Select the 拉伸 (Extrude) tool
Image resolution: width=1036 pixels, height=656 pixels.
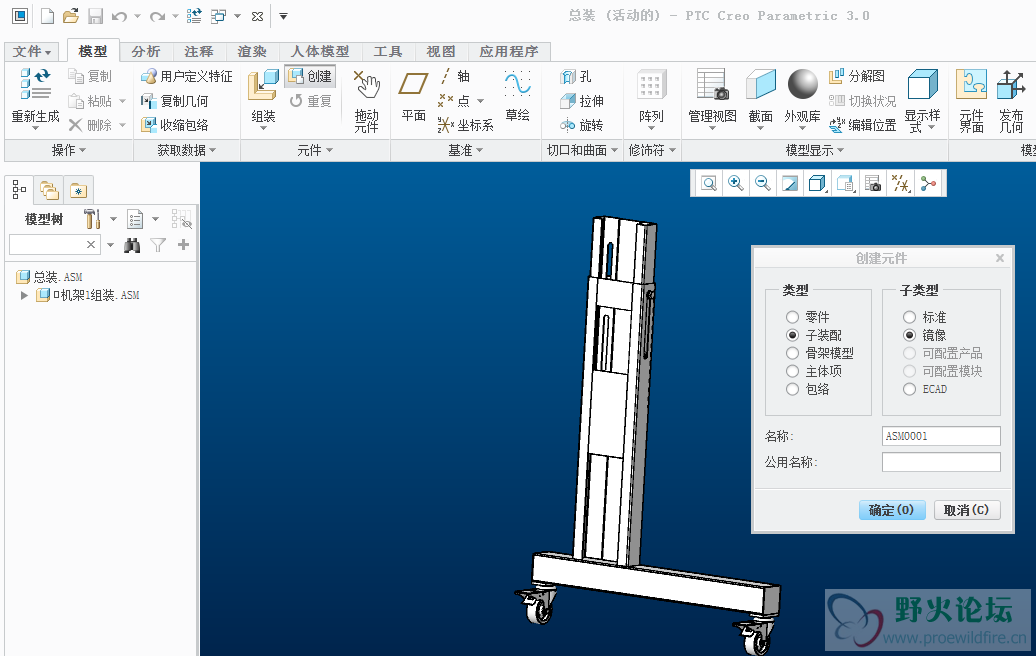[x=581, y=101]
